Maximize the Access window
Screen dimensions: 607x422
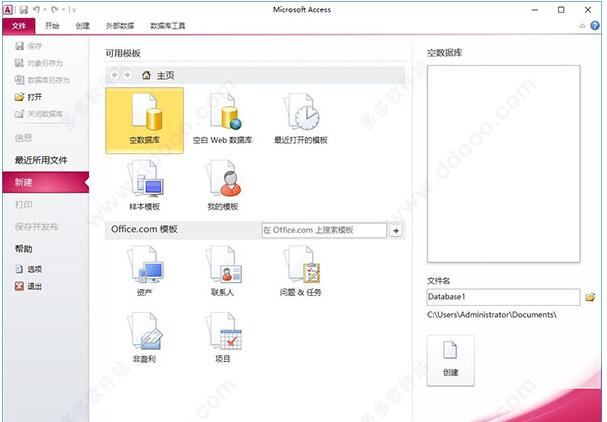[x=561, y=10]
